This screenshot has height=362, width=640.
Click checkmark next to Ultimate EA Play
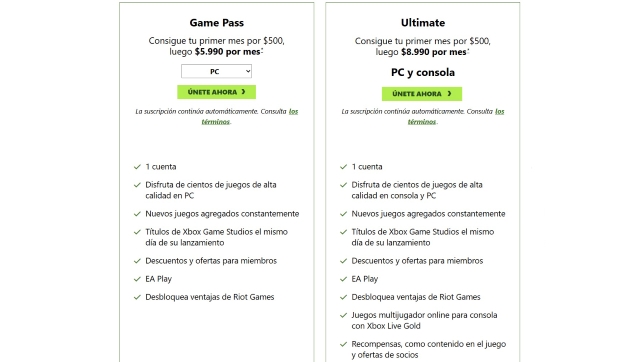(343, 279)
